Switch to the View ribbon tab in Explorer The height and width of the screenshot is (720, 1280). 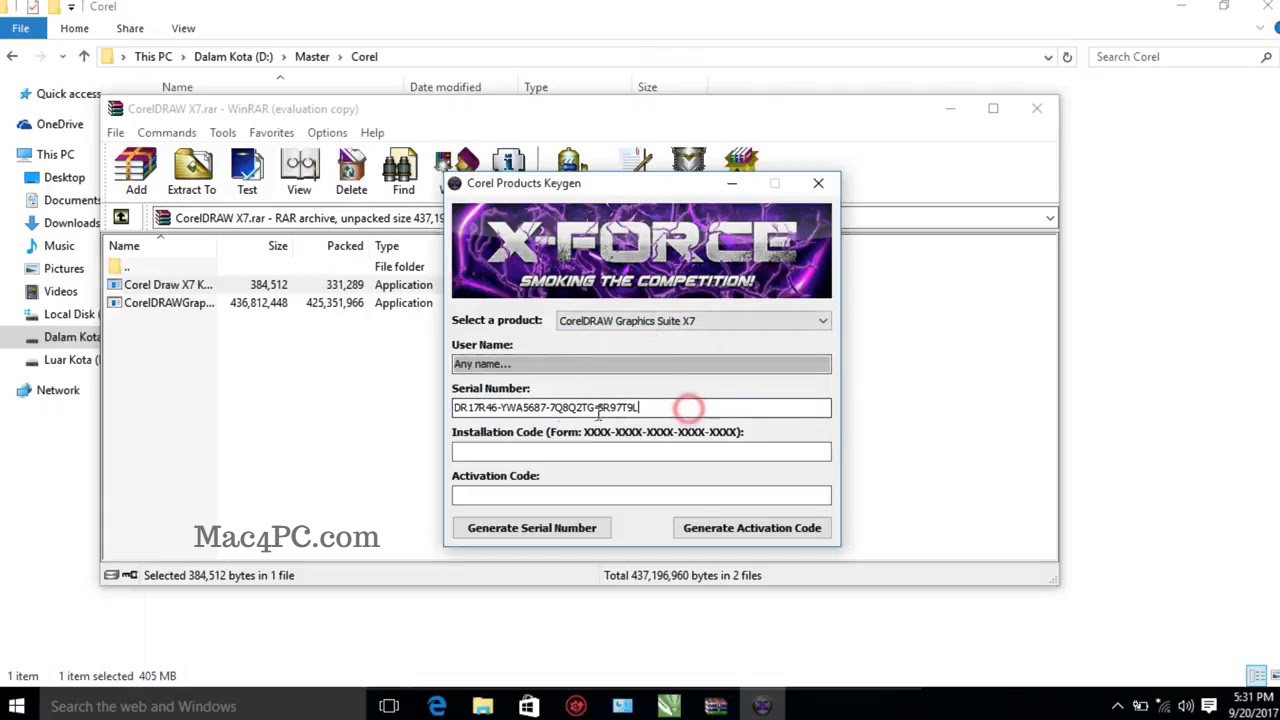click(x=183, y=29)
